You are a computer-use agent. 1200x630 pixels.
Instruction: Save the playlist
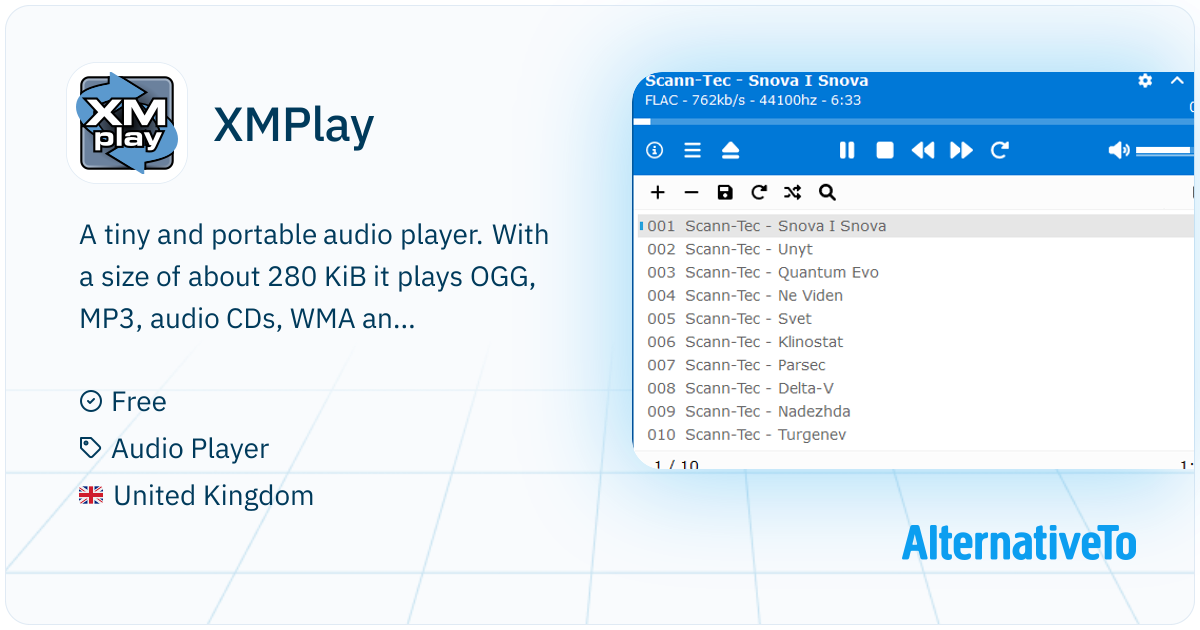(x=725, y=192)
